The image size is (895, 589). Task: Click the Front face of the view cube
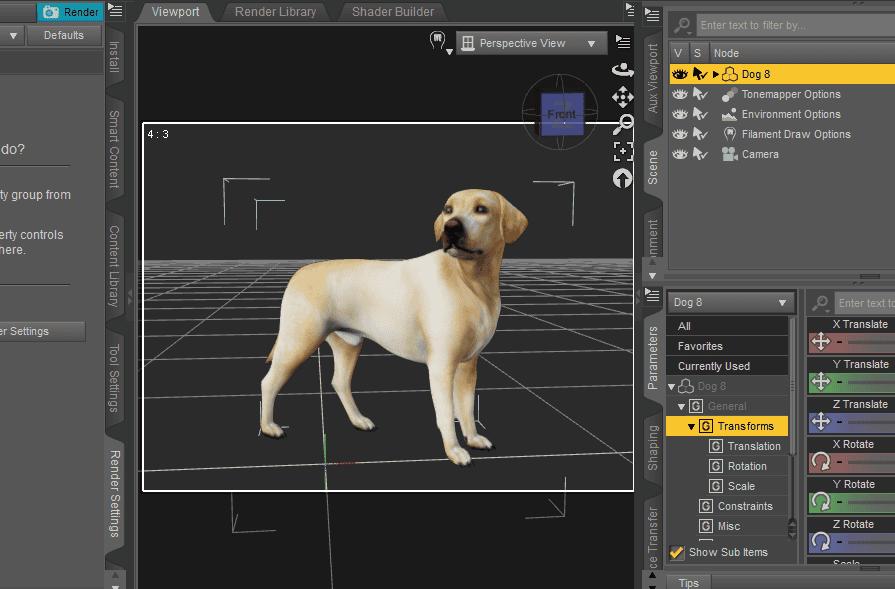561,114
